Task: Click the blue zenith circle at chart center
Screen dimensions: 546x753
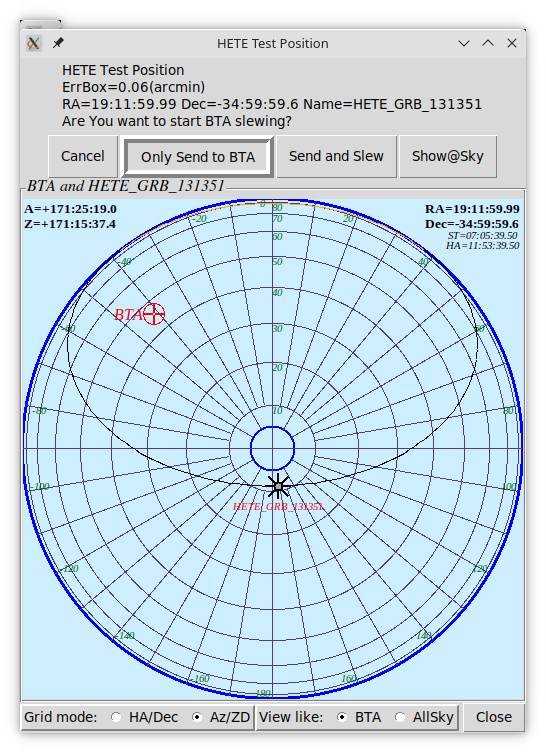Action: coord(272,448)
